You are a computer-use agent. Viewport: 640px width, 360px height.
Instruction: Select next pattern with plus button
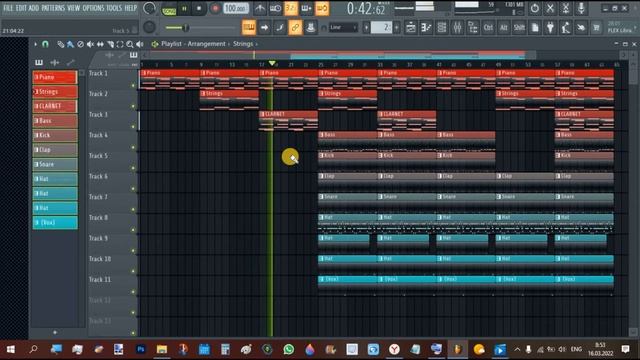coord(396,27)
